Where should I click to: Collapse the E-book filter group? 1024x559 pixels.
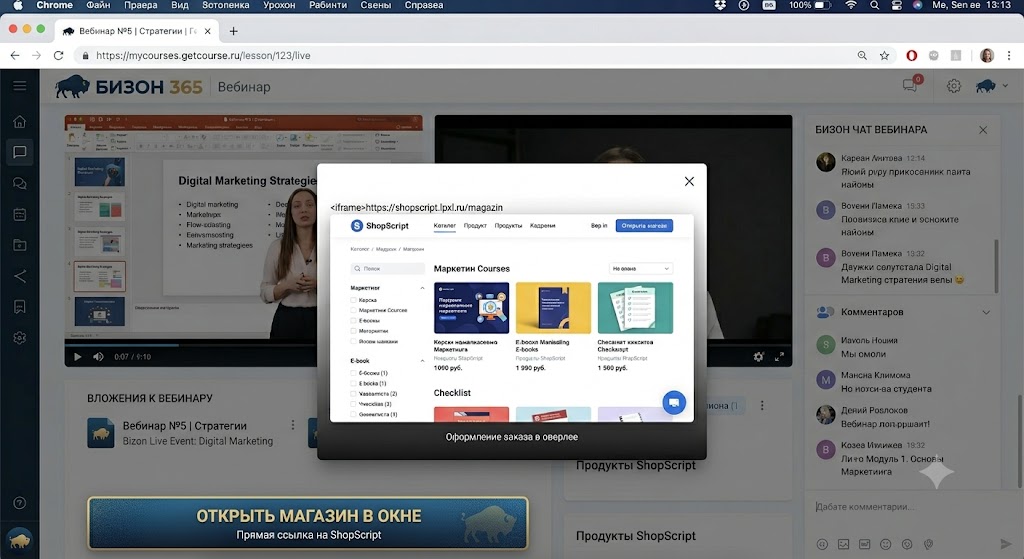pos(422,360)
